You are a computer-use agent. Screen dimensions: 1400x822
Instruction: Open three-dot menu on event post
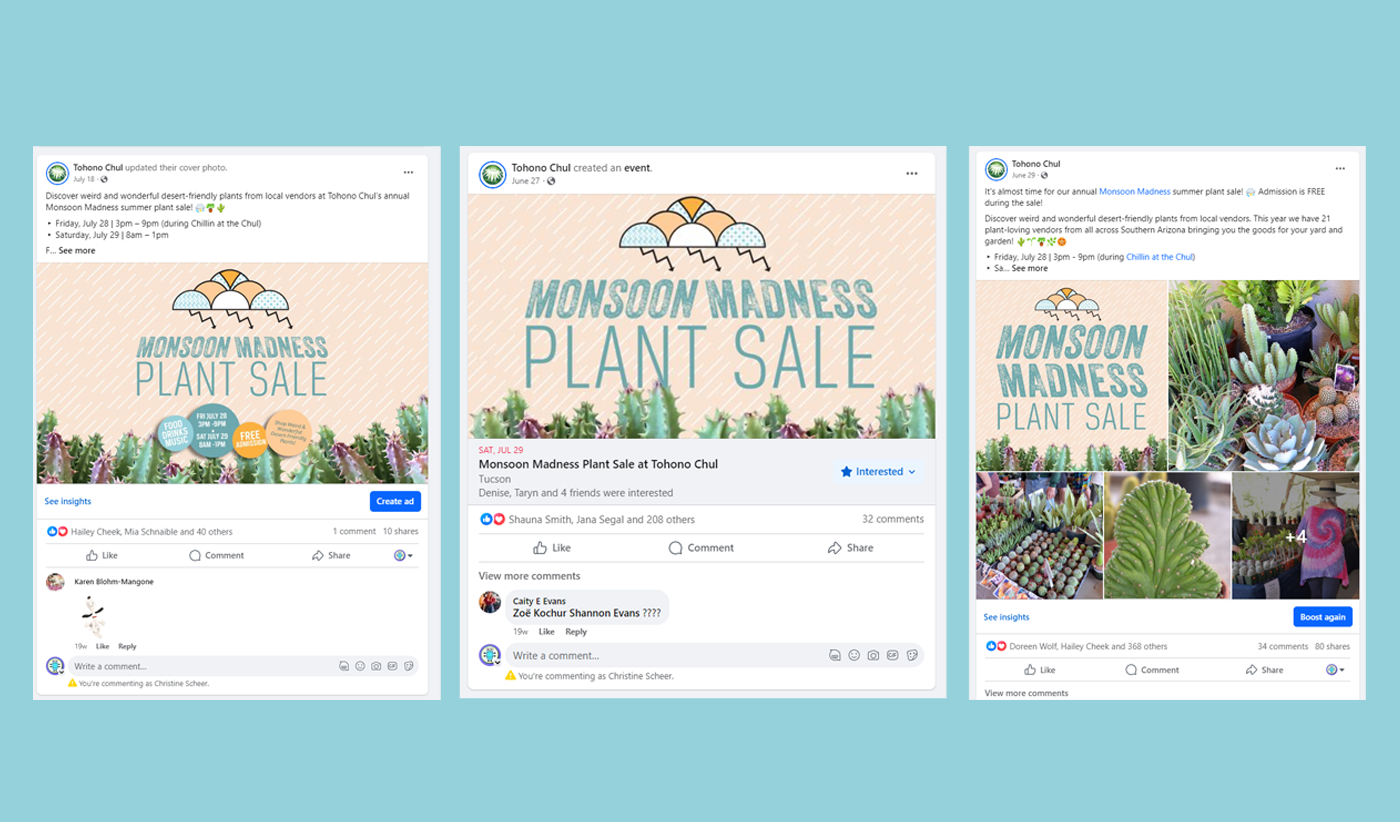[912, 173]
